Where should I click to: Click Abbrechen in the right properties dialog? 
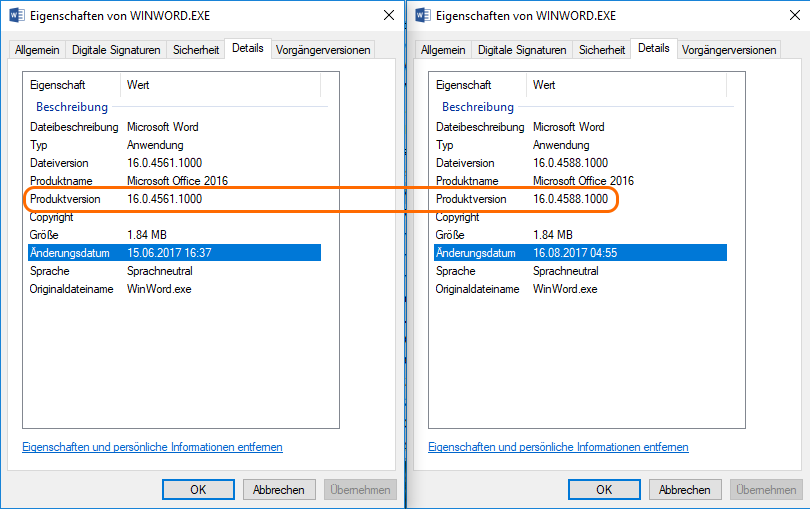coord(685,490)
